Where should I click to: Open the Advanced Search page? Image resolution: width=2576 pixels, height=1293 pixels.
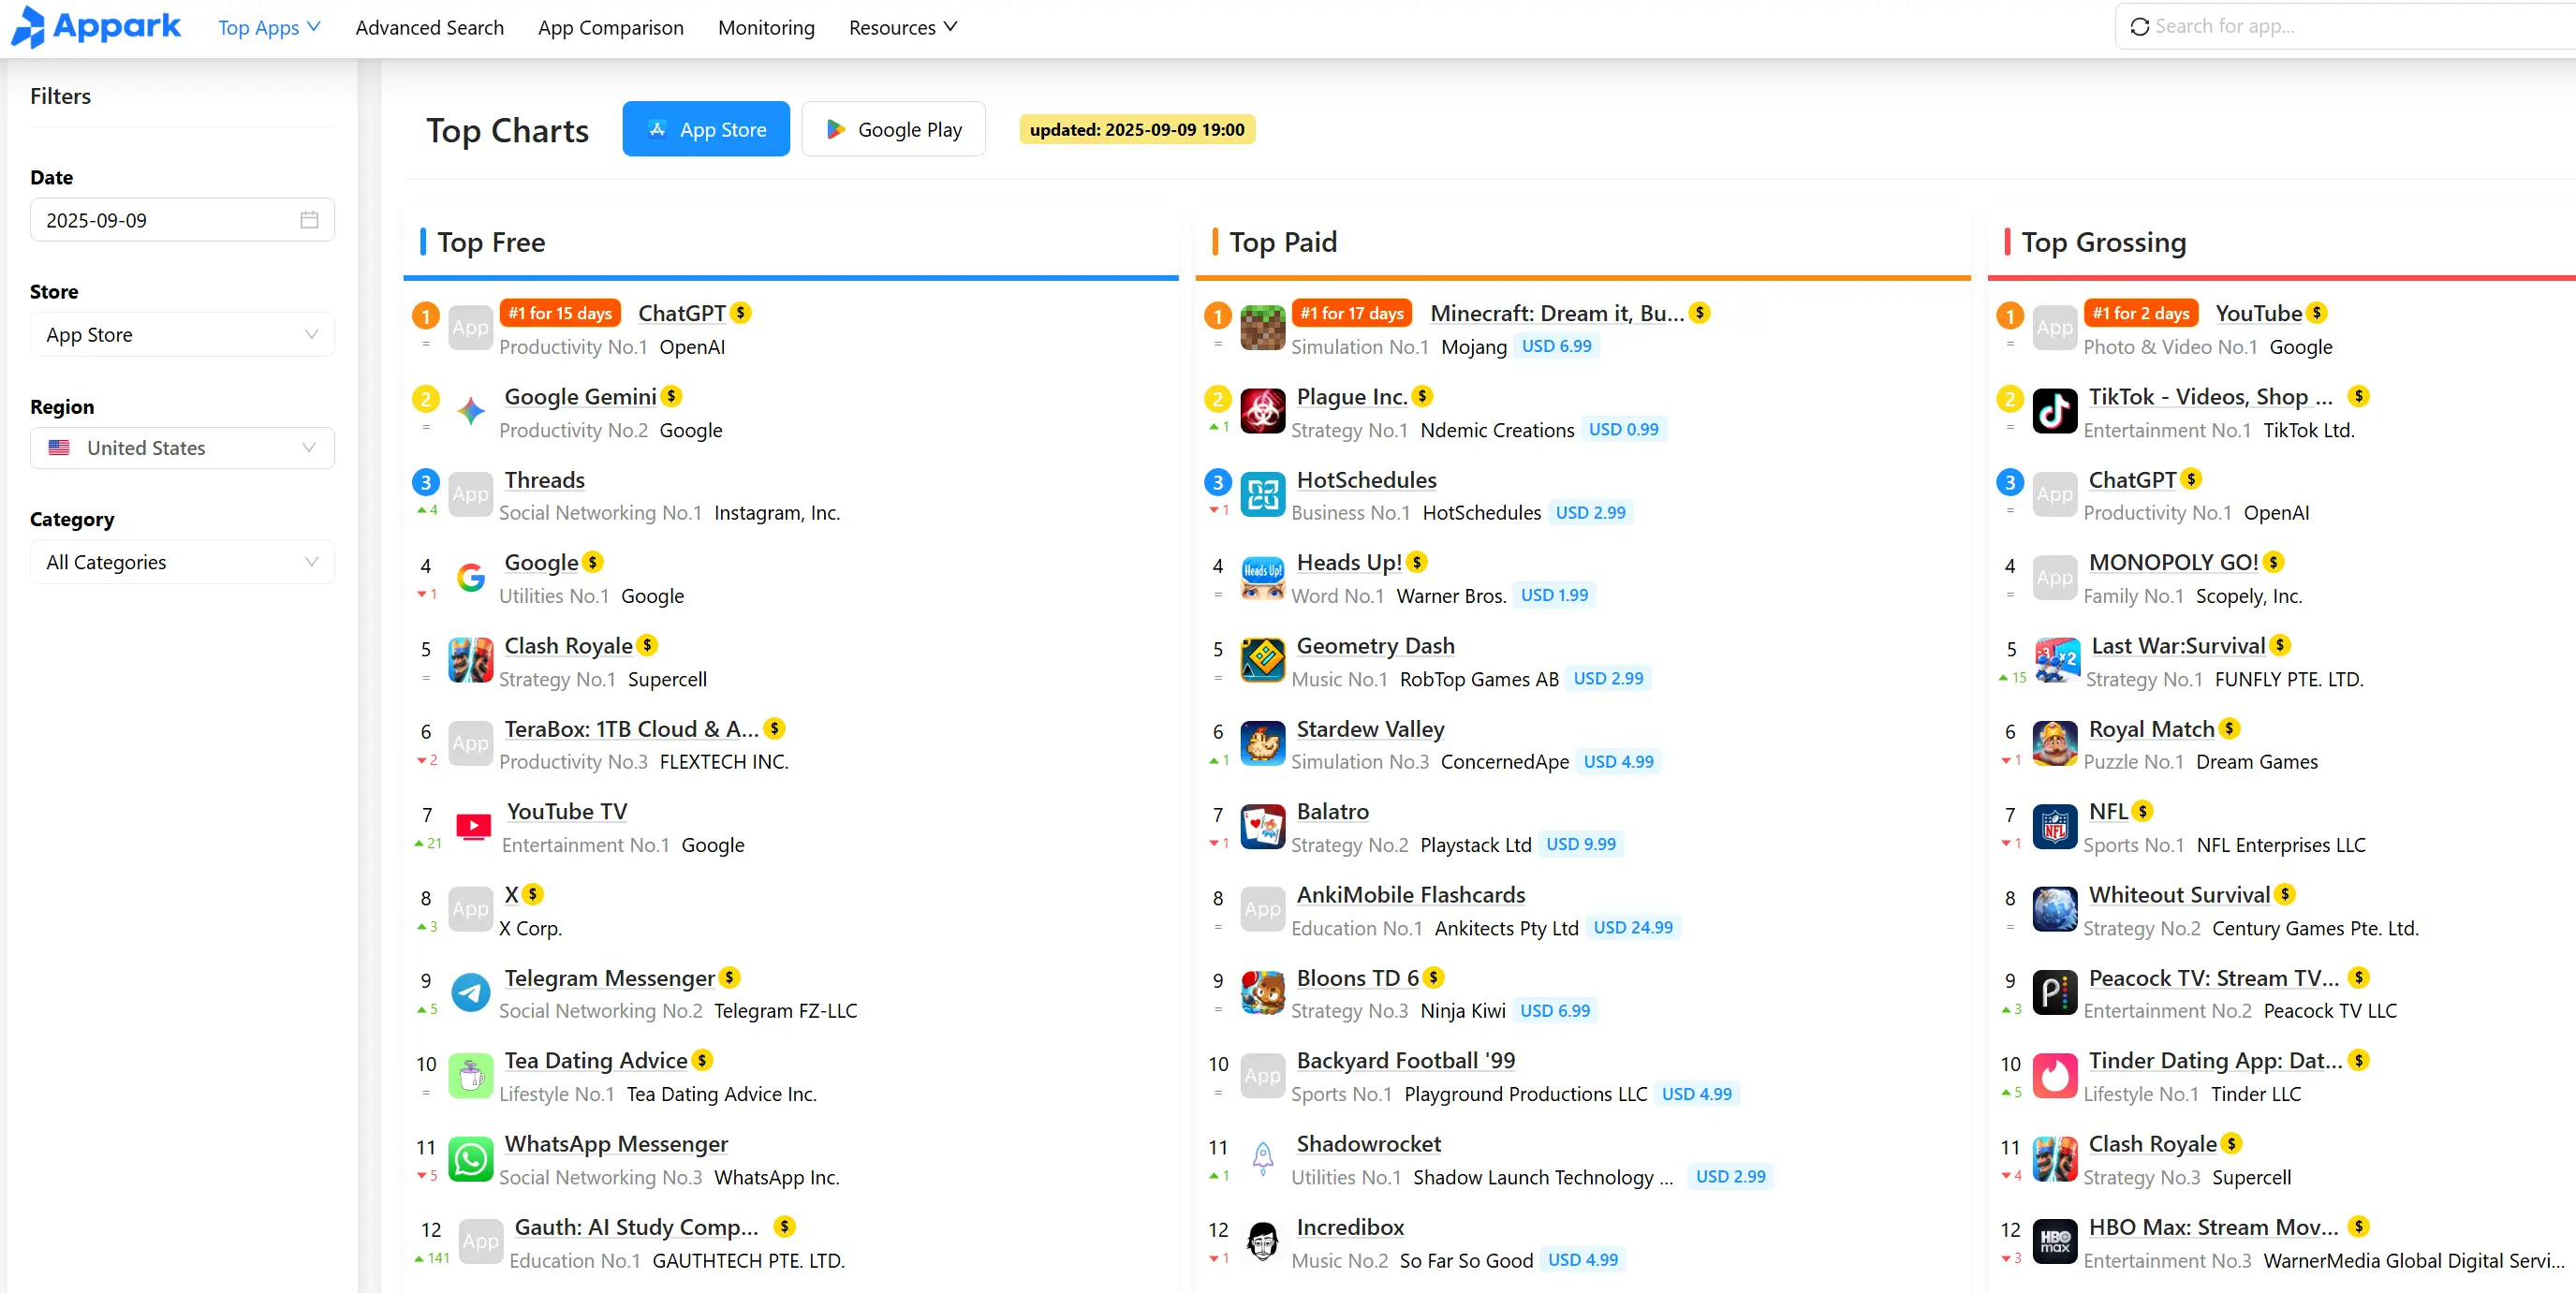pyautogui.click(x=429, y=27)
